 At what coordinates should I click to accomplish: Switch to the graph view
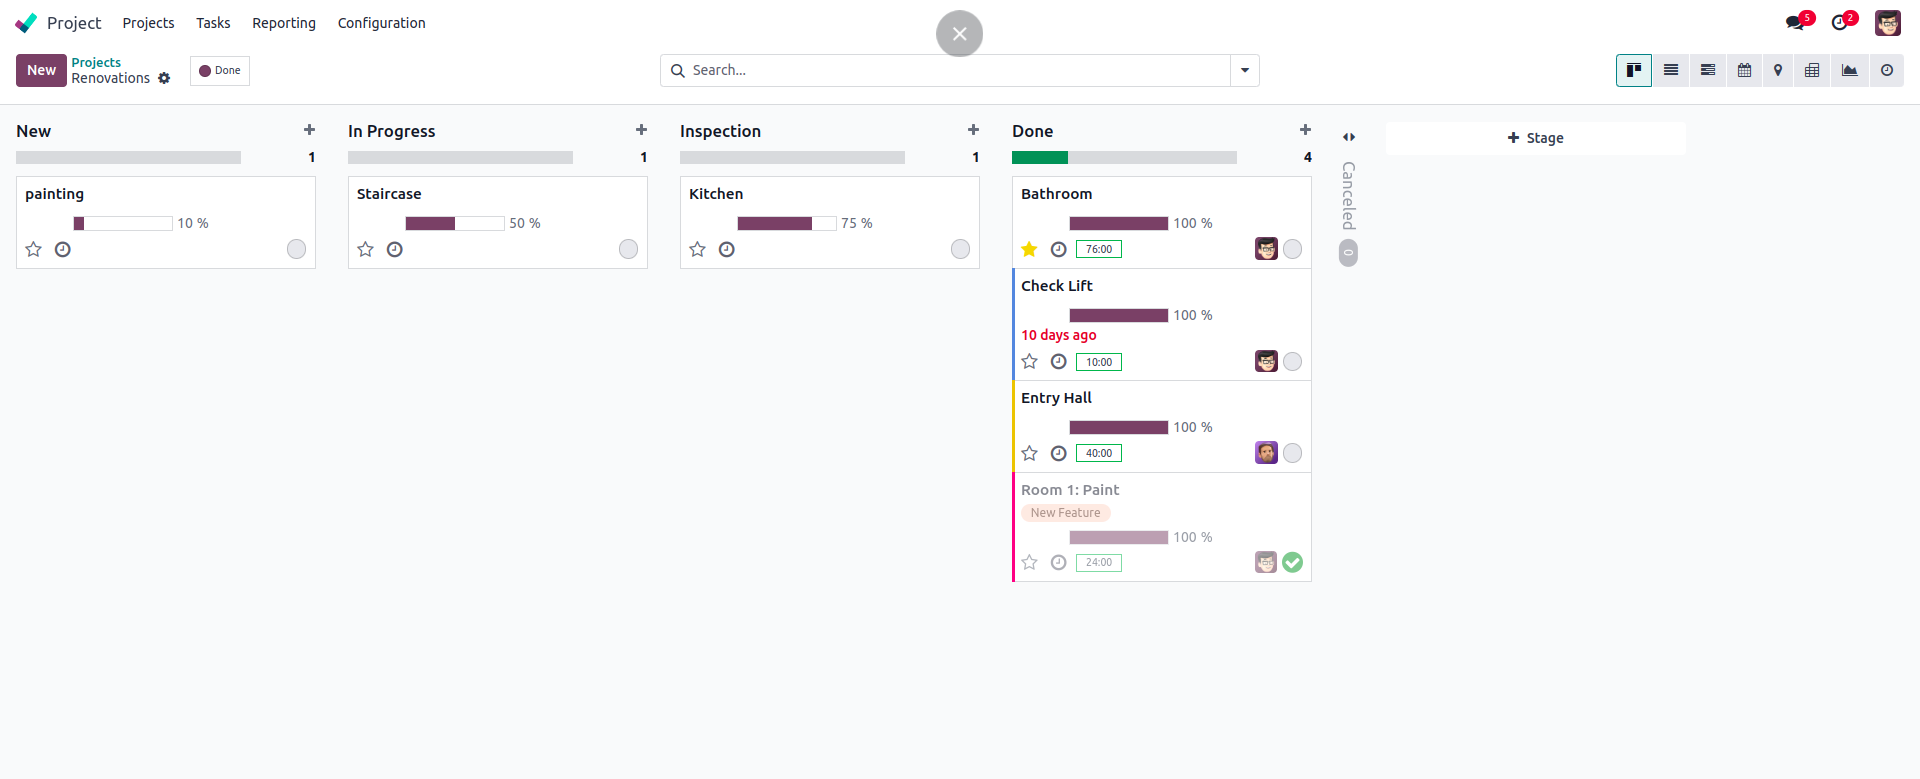coord(1850,70)
